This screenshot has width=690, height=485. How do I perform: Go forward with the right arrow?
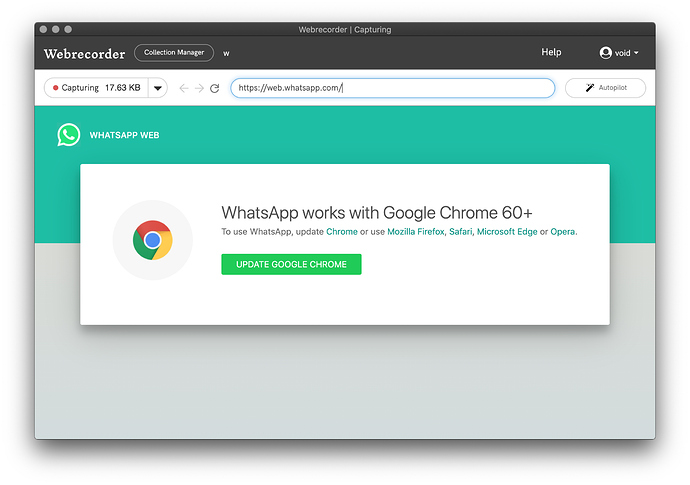click(199, 88)
